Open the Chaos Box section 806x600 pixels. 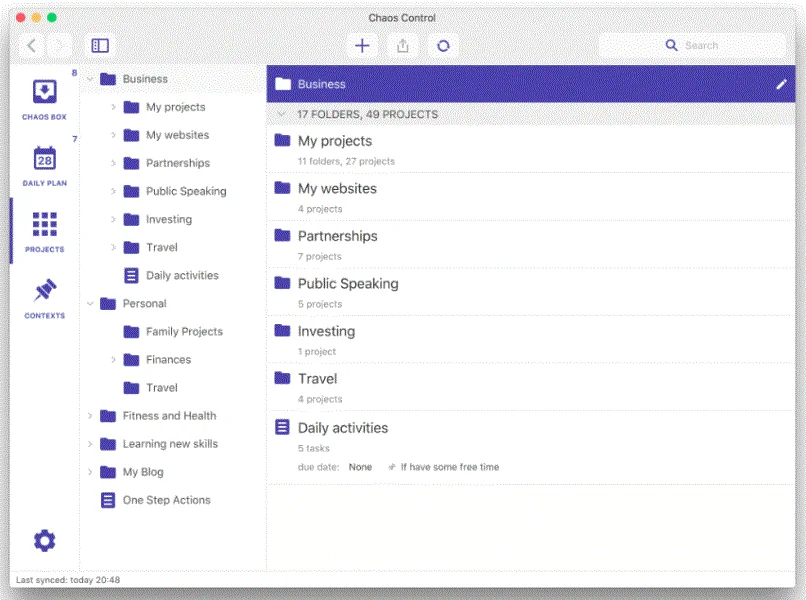tap(44, 100)
